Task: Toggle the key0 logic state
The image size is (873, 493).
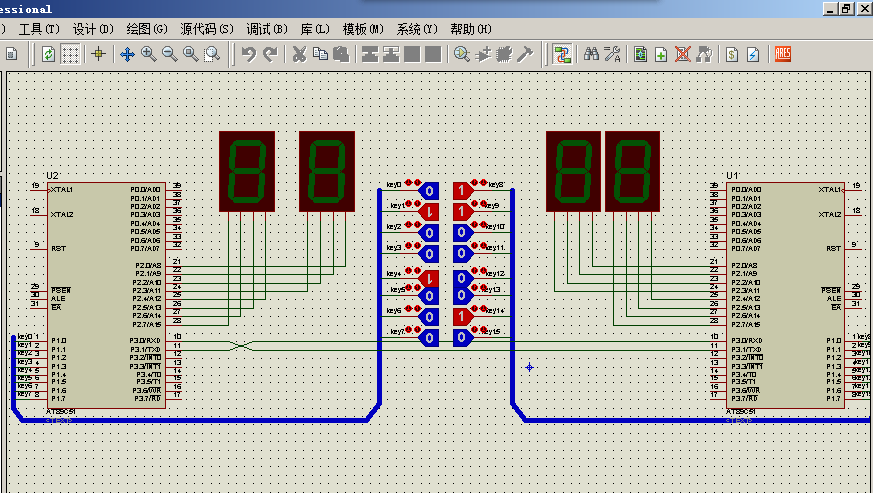Action: (x=429, y=191)
